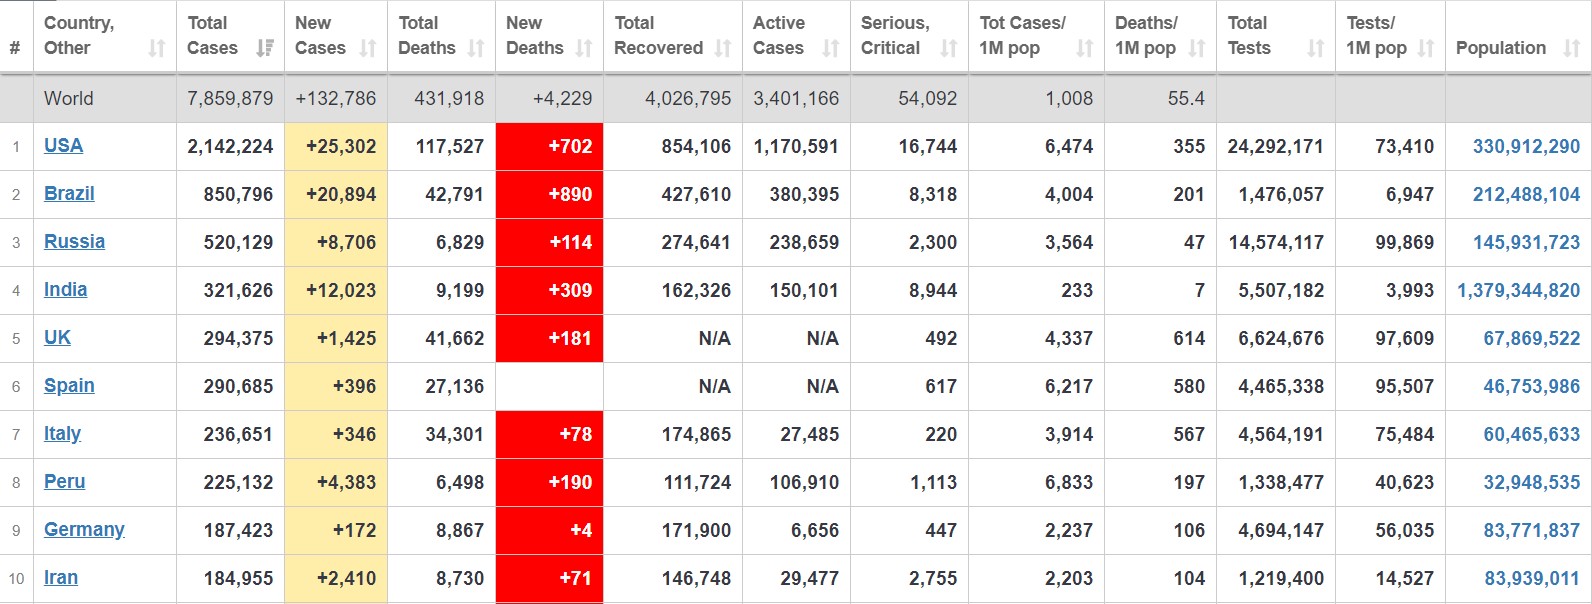
Task: Sort by Total Deaths column icon
Action: point(476,48)
